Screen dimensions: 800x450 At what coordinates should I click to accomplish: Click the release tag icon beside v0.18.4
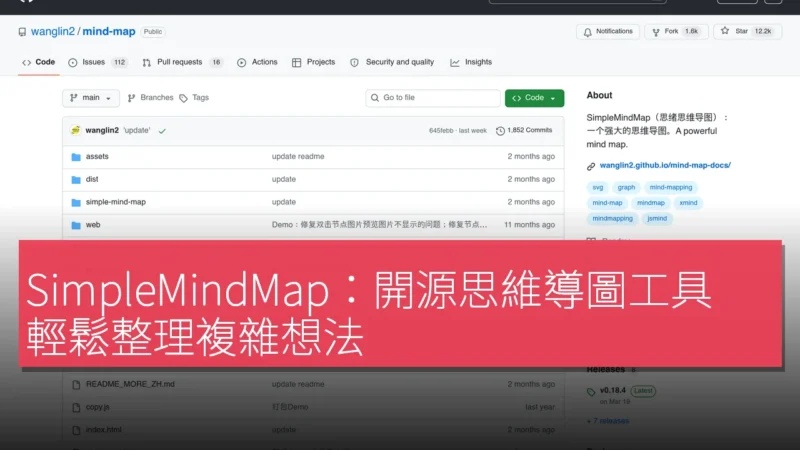(591, 392)
